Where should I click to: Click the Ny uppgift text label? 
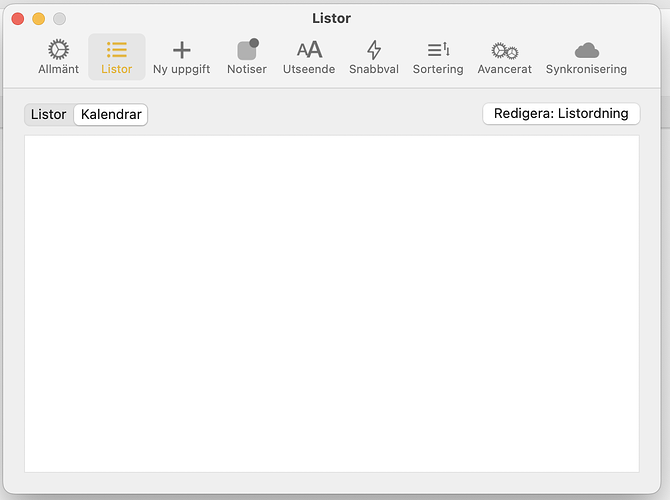click(181, 70)
